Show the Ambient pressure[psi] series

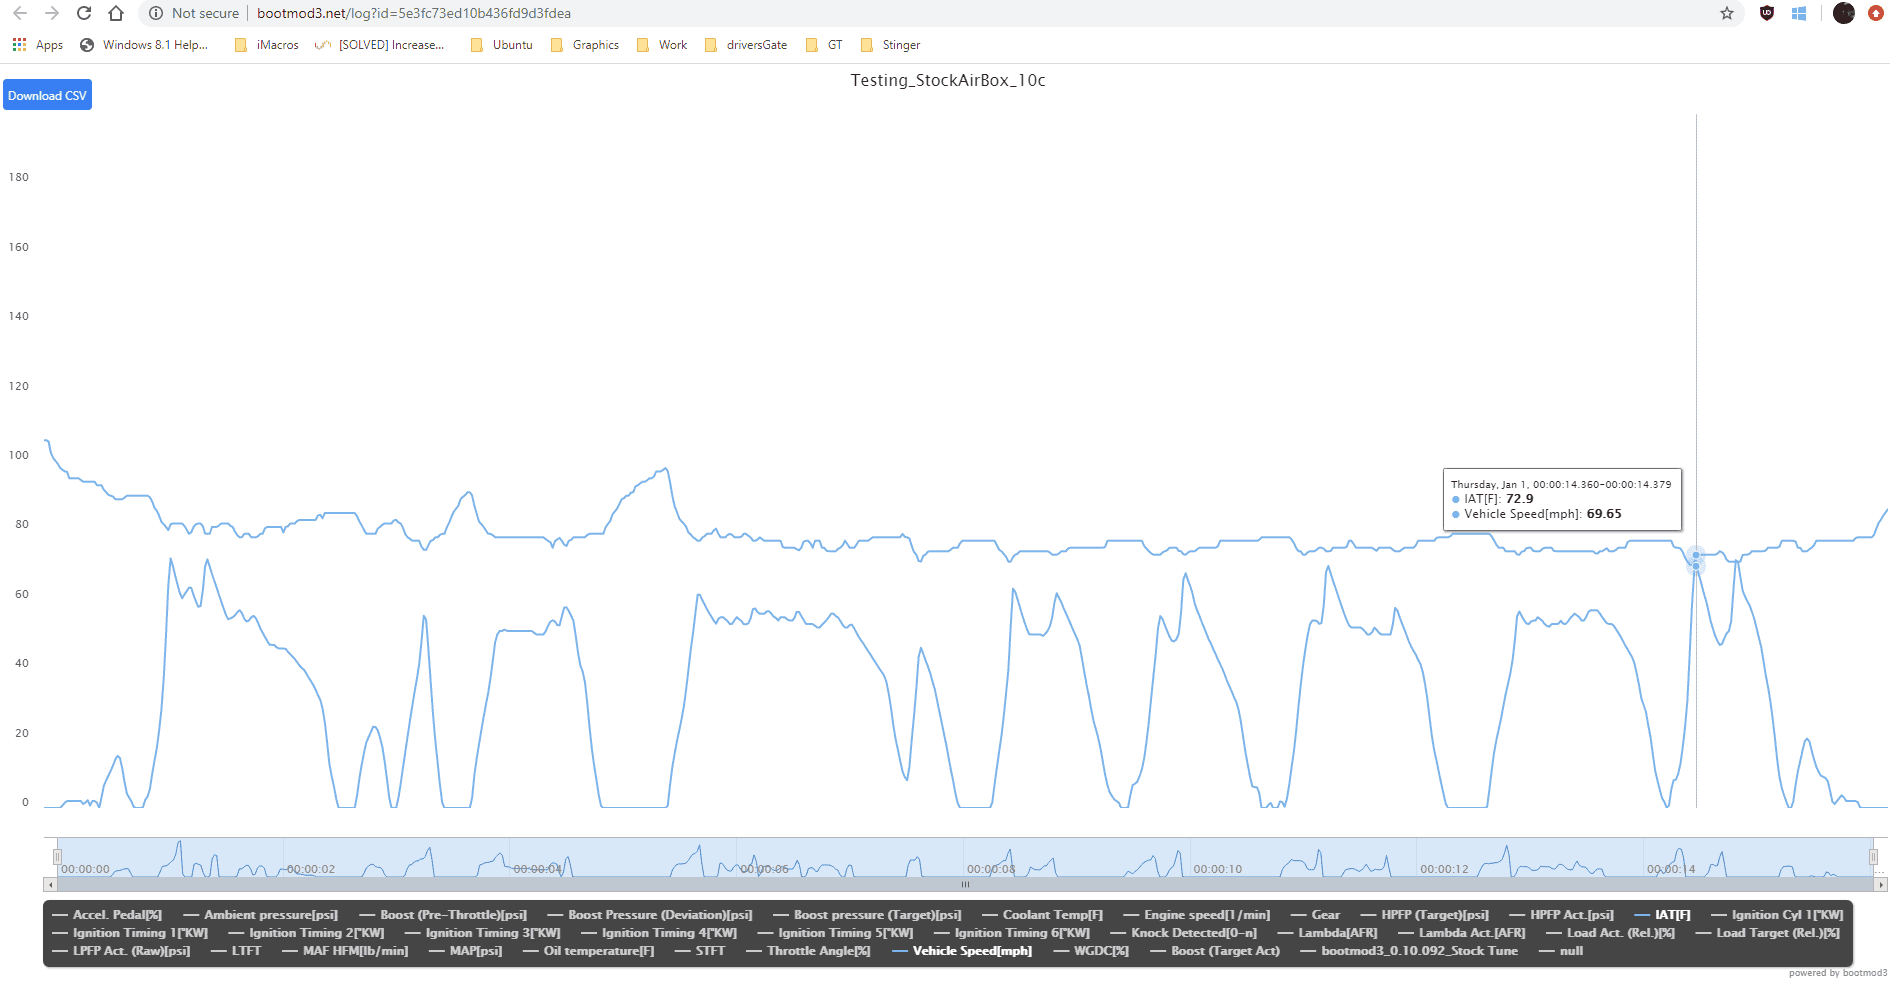pos(261,915)
